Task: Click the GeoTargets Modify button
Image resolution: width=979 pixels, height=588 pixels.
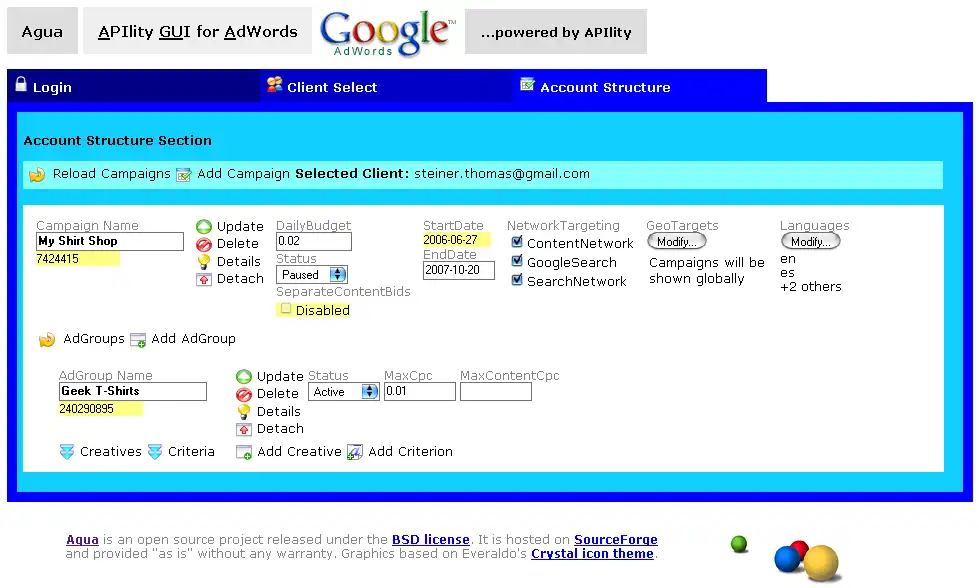Action: point(677,242)
